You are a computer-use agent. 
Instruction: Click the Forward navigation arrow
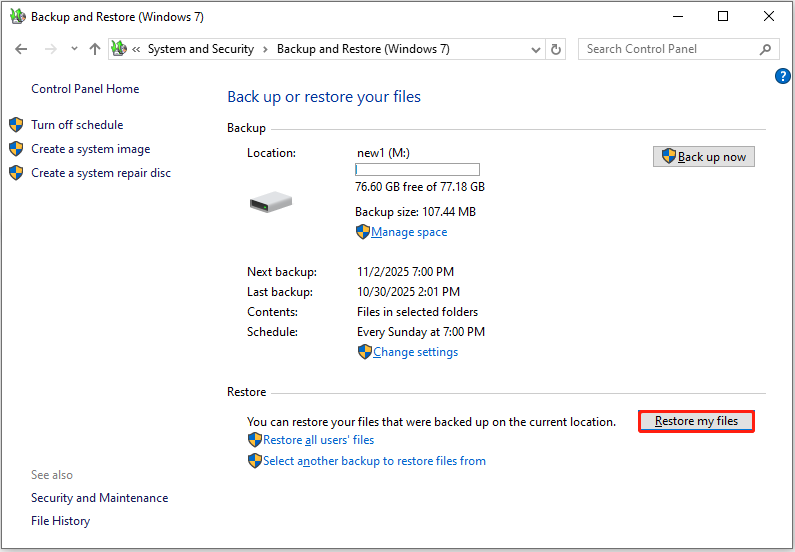(51, 49)
